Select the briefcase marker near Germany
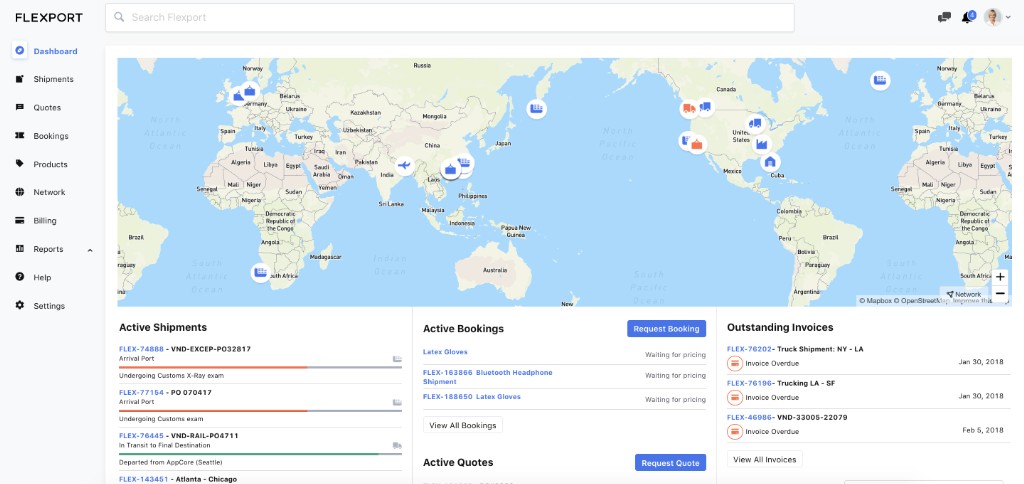The image size is (1024, 484). (250, 91)
